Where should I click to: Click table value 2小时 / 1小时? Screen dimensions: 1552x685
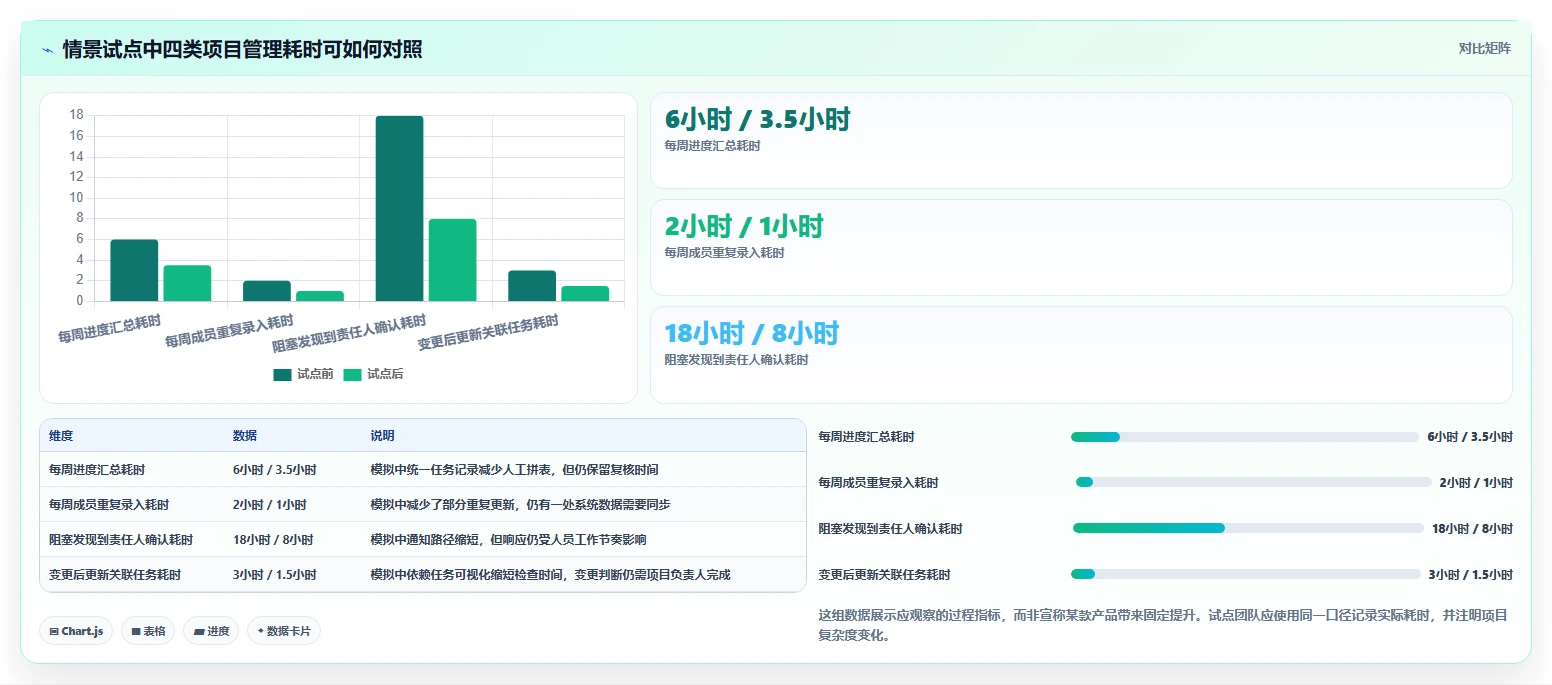270,505
